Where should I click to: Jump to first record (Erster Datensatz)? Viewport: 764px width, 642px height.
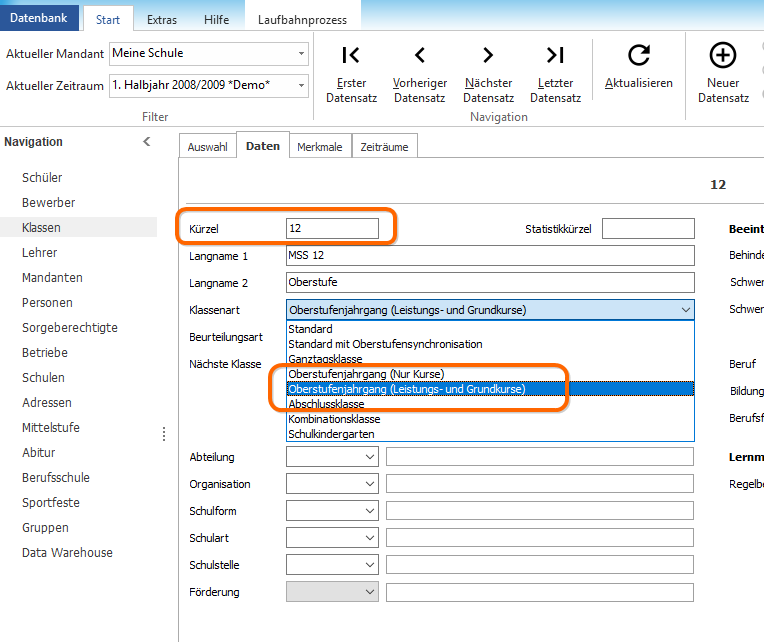coord(351,75)
